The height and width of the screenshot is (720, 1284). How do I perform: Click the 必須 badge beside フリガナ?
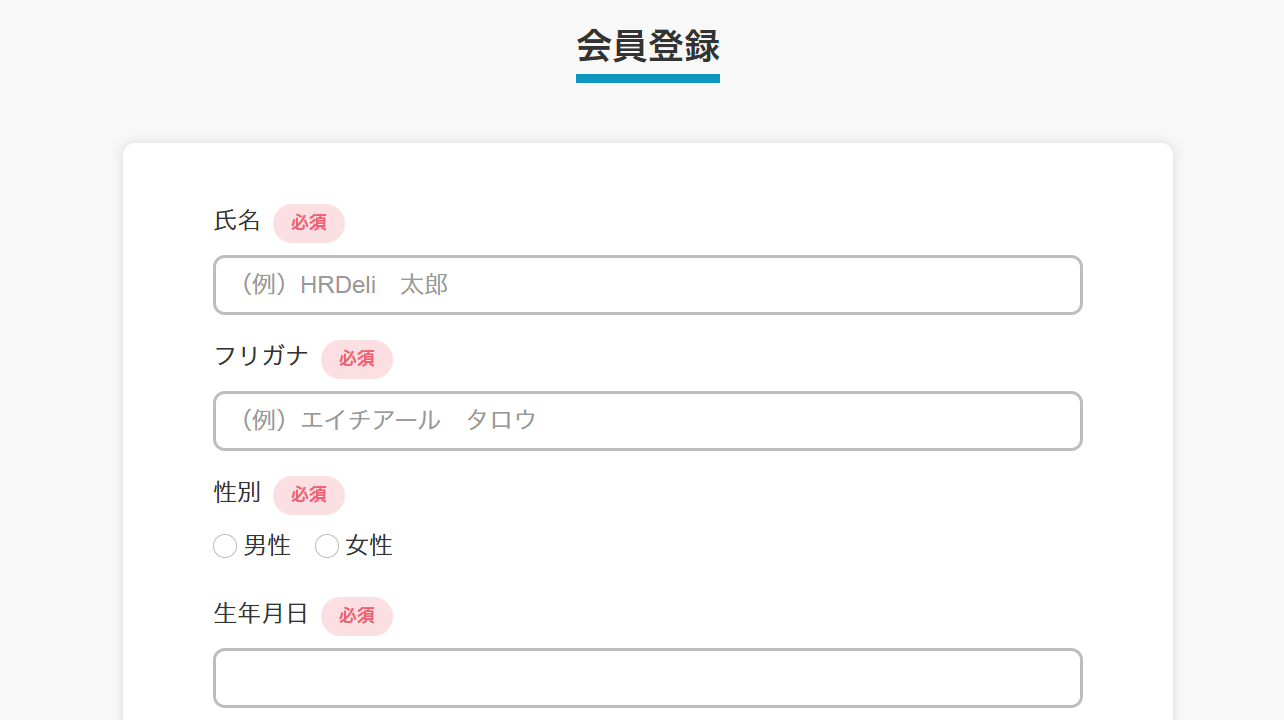(357, 359)
